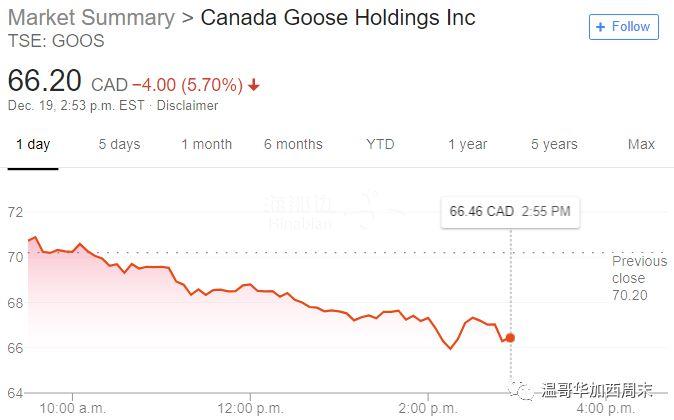674x420 pixels.
Task: Show the 5 years chart range
Action: coord(554,144)
